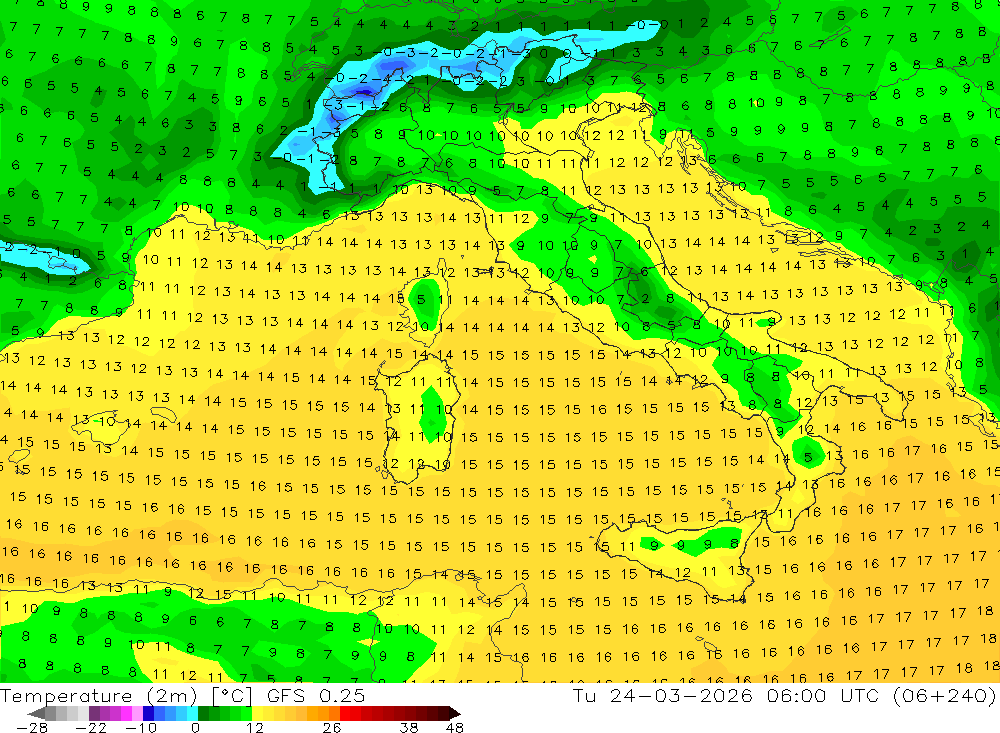Click the dark purple swatch in the legend

94,714
